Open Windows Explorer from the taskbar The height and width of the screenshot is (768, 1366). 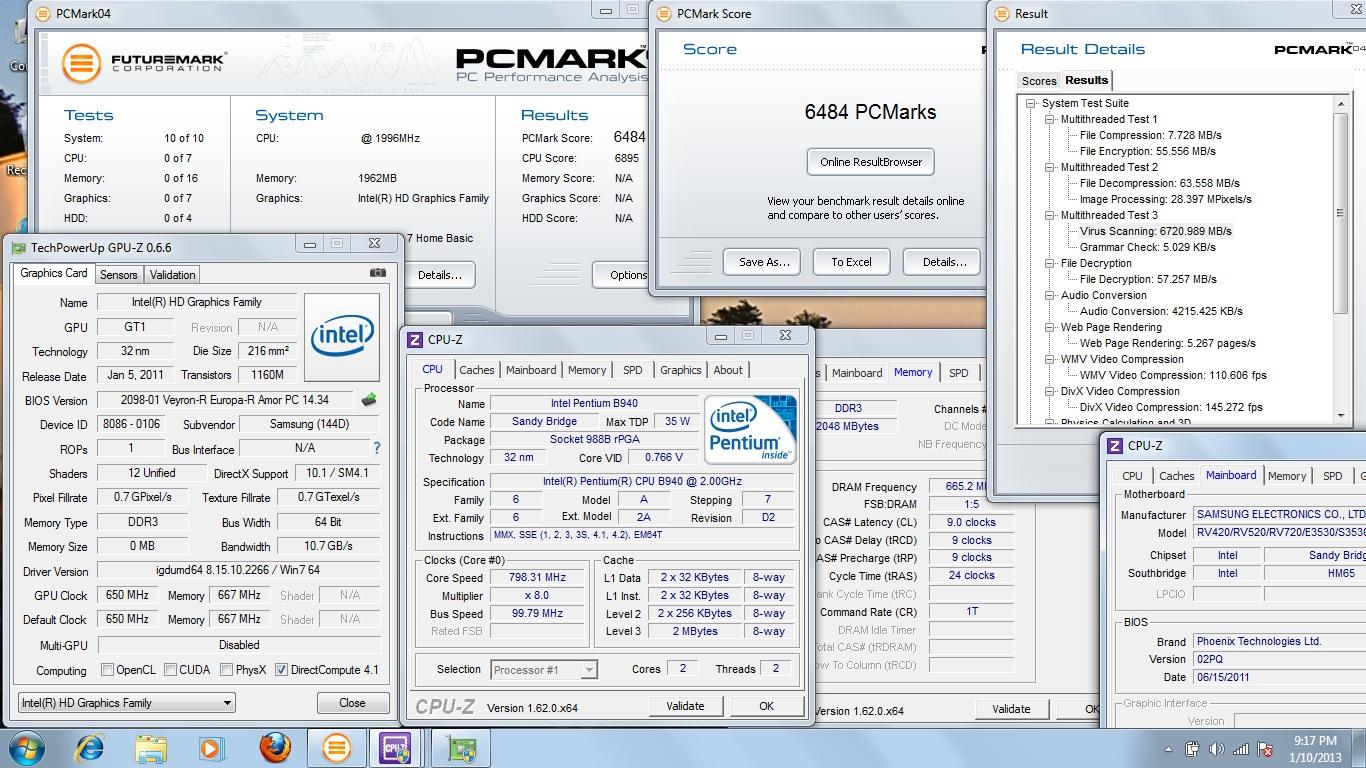coord(151,748)
